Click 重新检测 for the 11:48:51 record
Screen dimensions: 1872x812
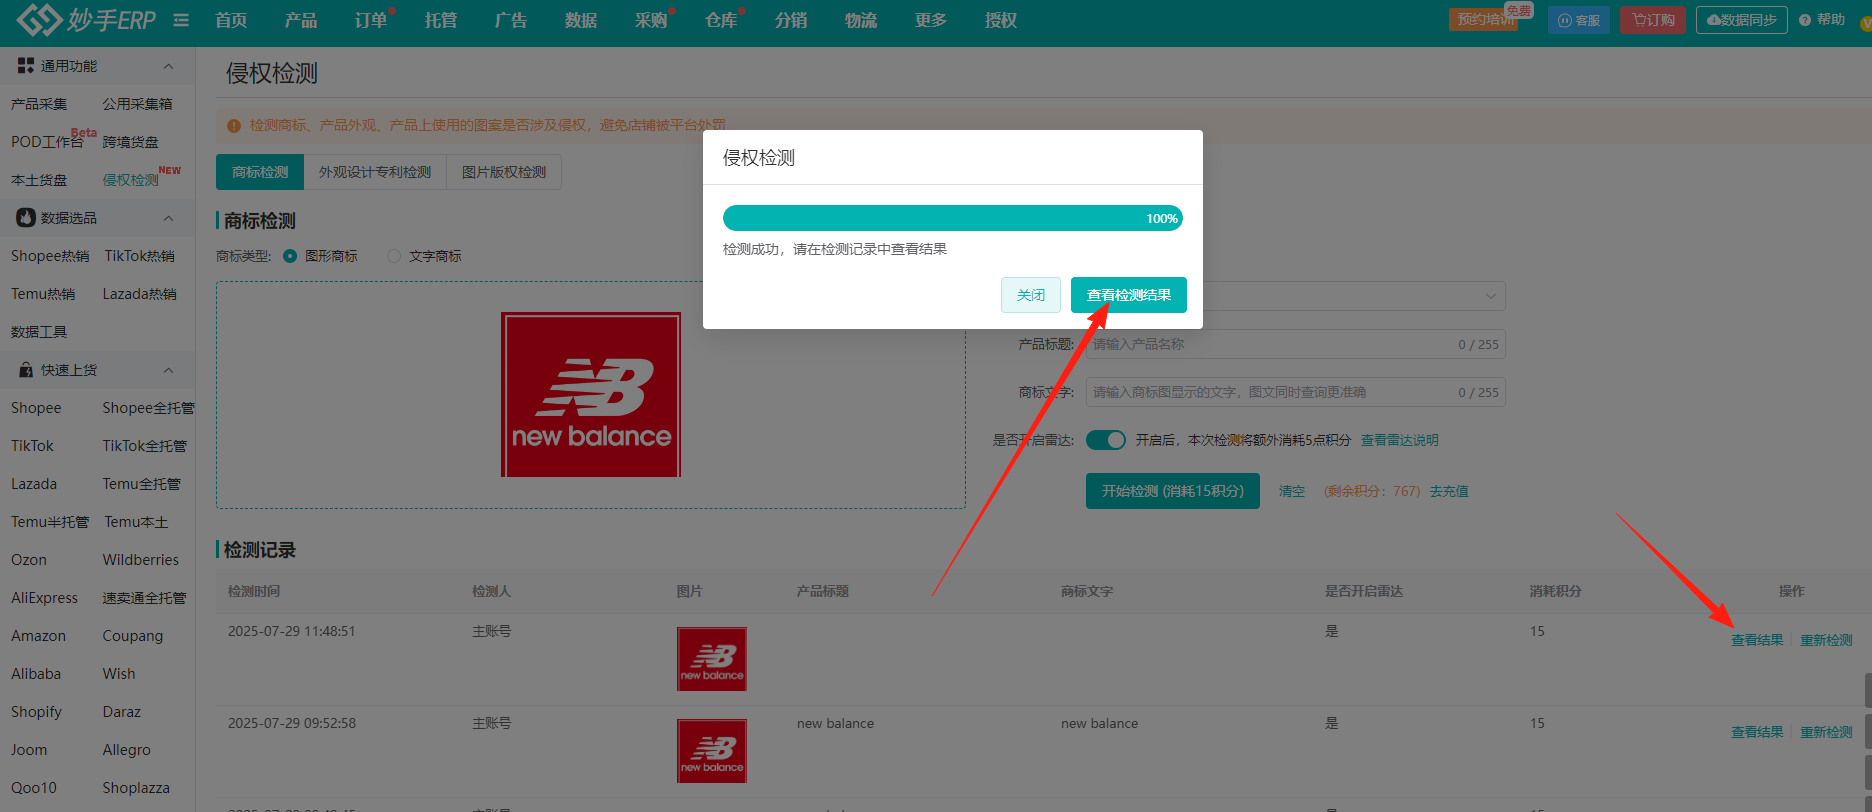pos(1826,640)
